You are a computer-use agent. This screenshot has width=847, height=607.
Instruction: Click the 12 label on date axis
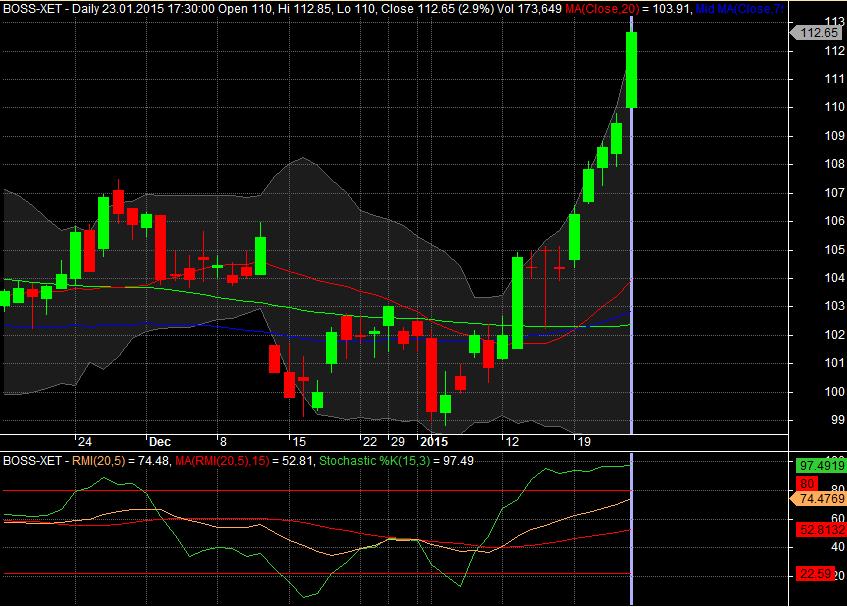pyautogui.click(x=512, y=442)
